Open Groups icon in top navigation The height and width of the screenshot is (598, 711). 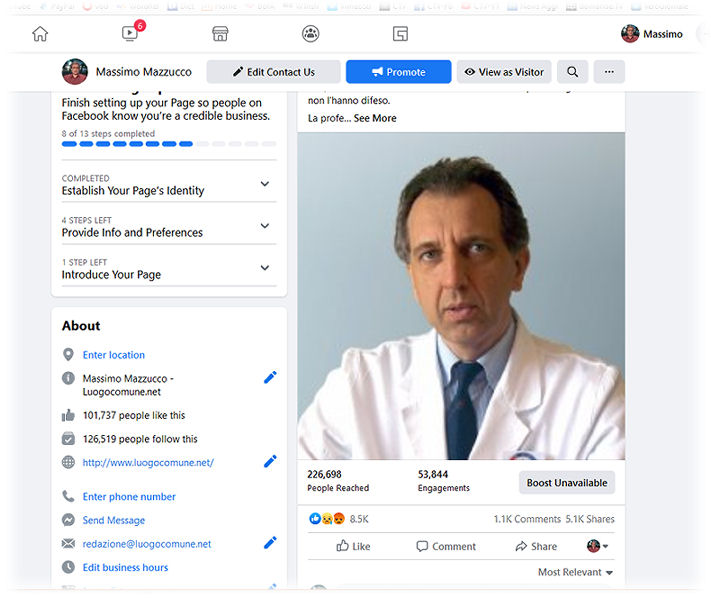tap(311, 34)
